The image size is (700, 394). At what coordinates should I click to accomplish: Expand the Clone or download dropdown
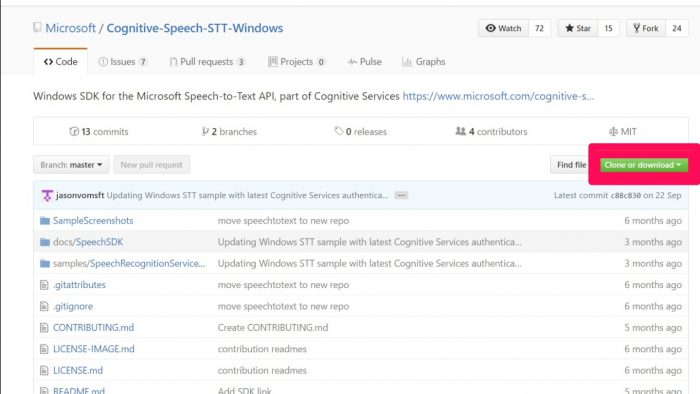click(643, 165)
